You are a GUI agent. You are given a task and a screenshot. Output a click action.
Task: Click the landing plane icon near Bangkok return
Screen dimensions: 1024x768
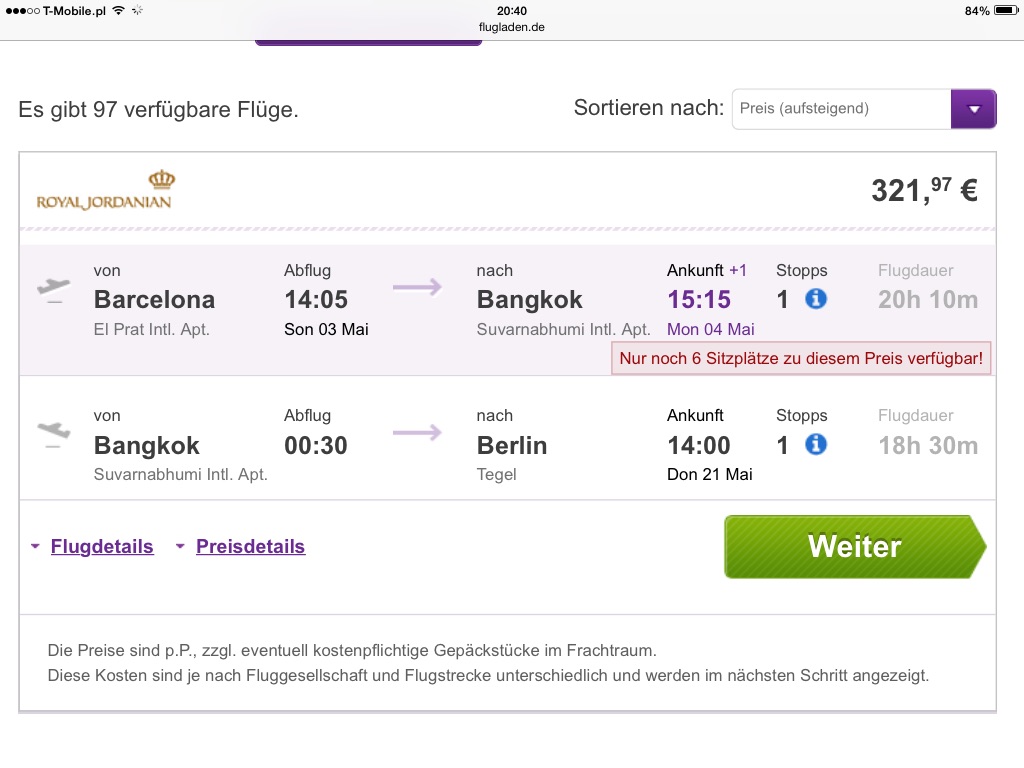tap(54, 434)
